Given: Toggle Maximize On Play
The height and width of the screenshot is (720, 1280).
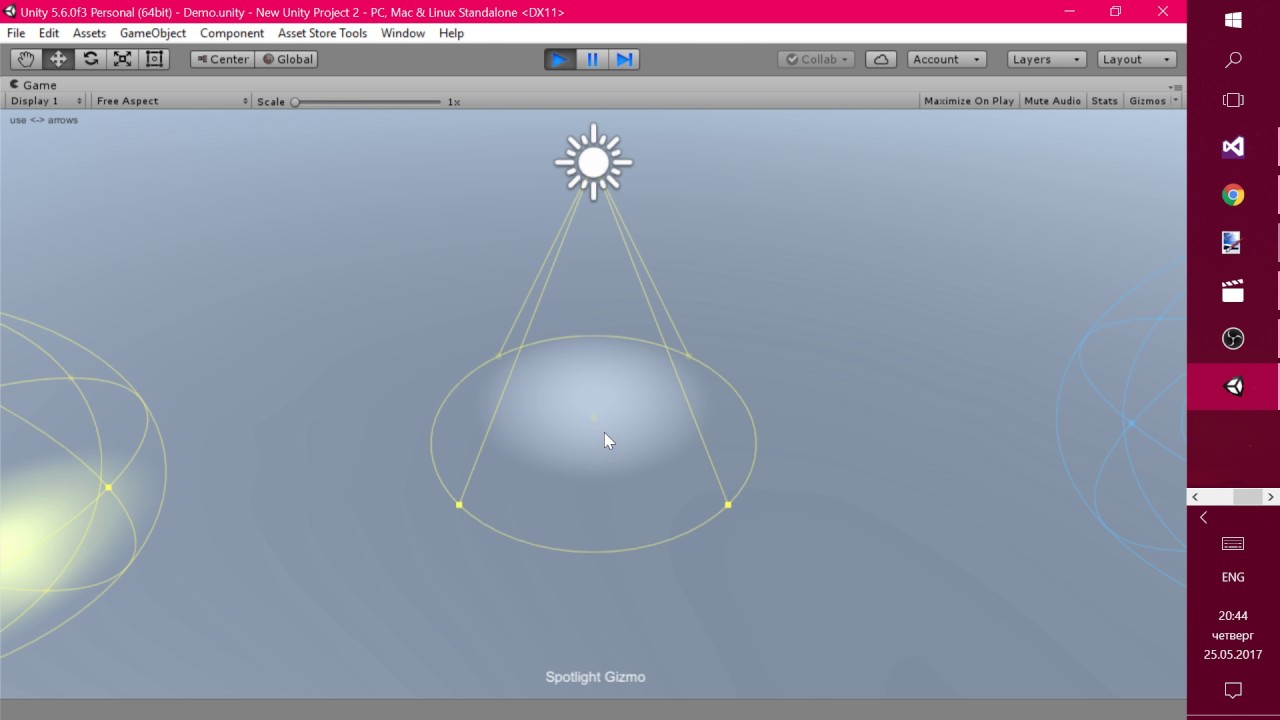Looking at the screenshot, I should pos(969,101).
